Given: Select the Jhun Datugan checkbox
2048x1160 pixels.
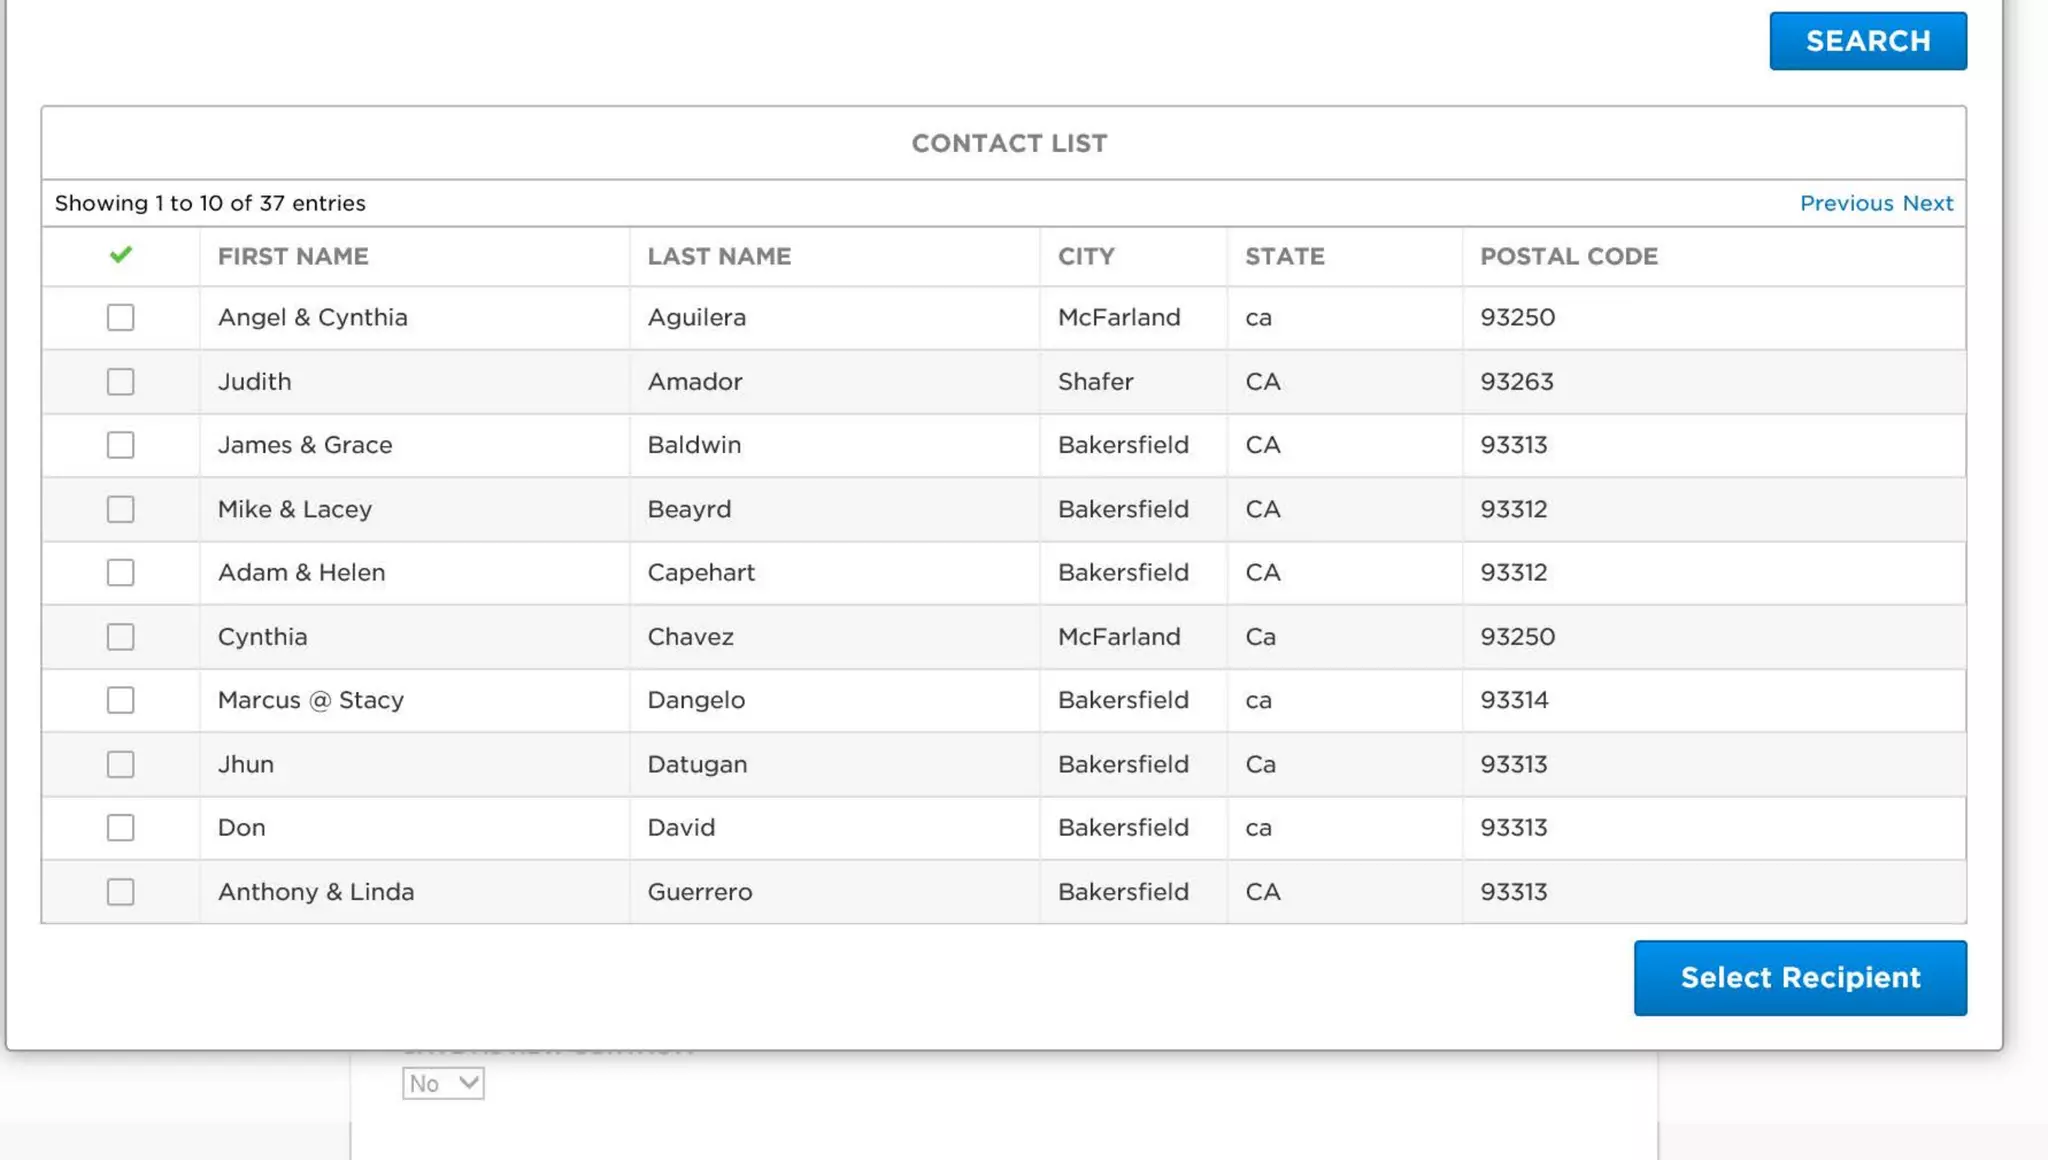Looking at the screenshot, I should tap(121, 764).
